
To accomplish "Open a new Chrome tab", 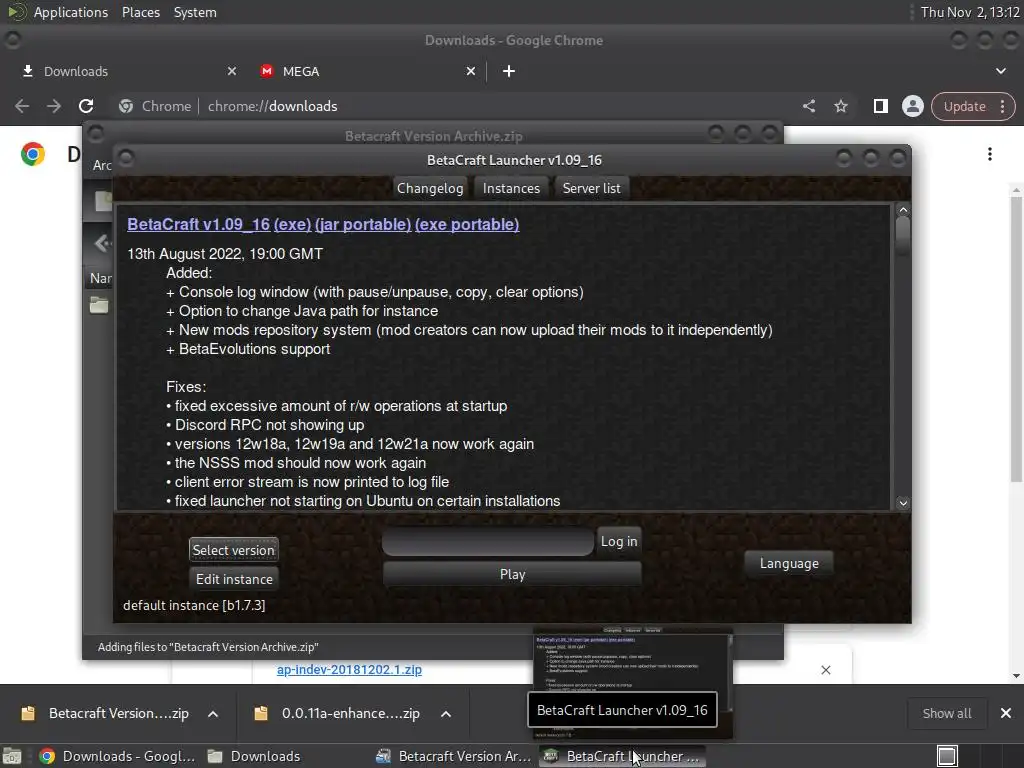I will 509,71.
